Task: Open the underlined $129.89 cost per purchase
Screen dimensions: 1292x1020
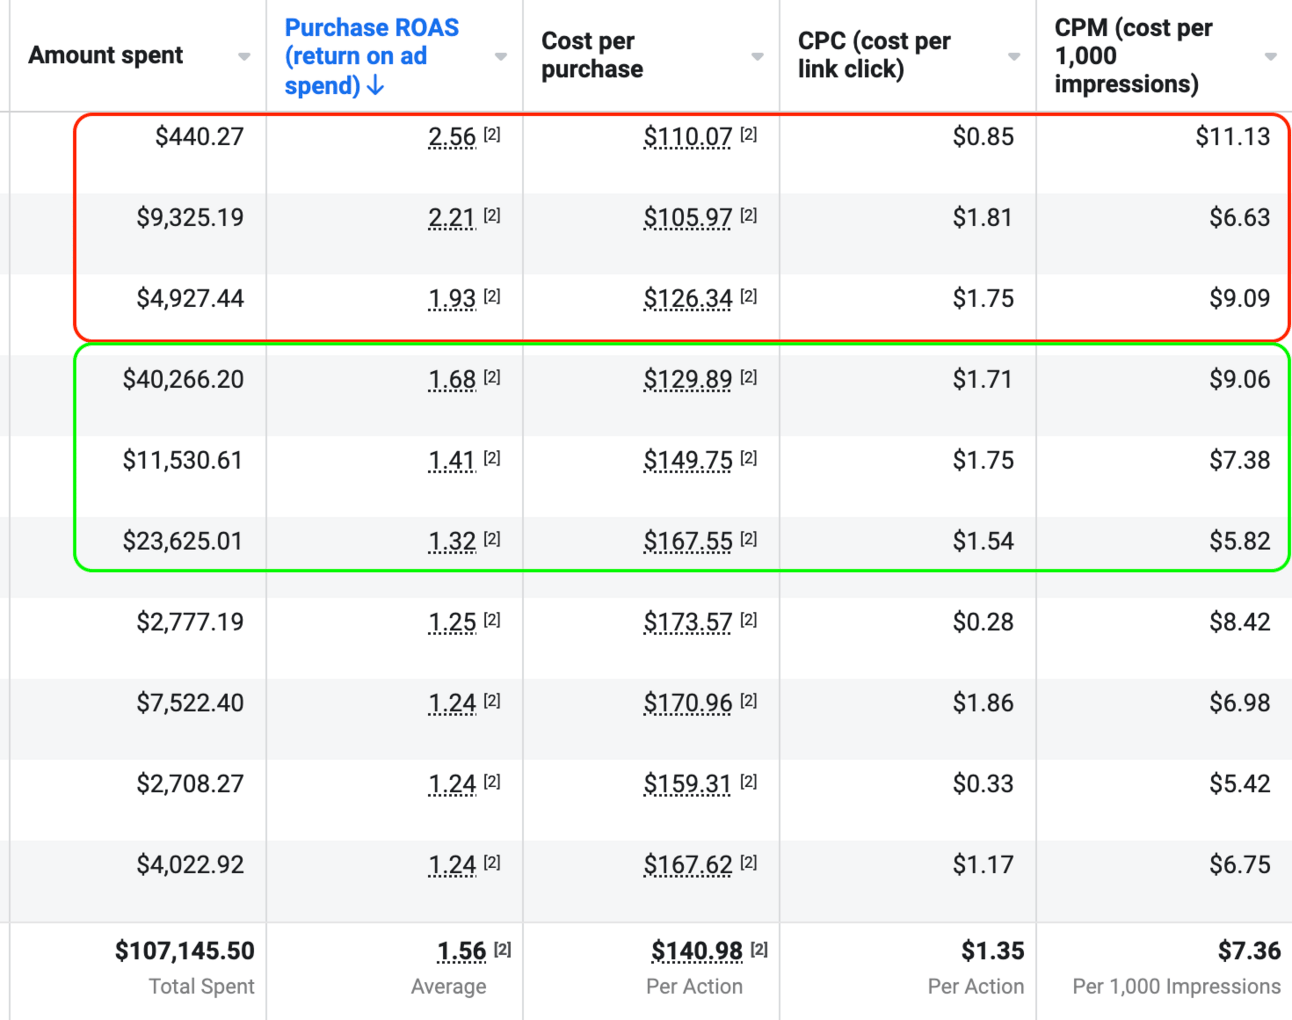Action: tap(687, 380)
